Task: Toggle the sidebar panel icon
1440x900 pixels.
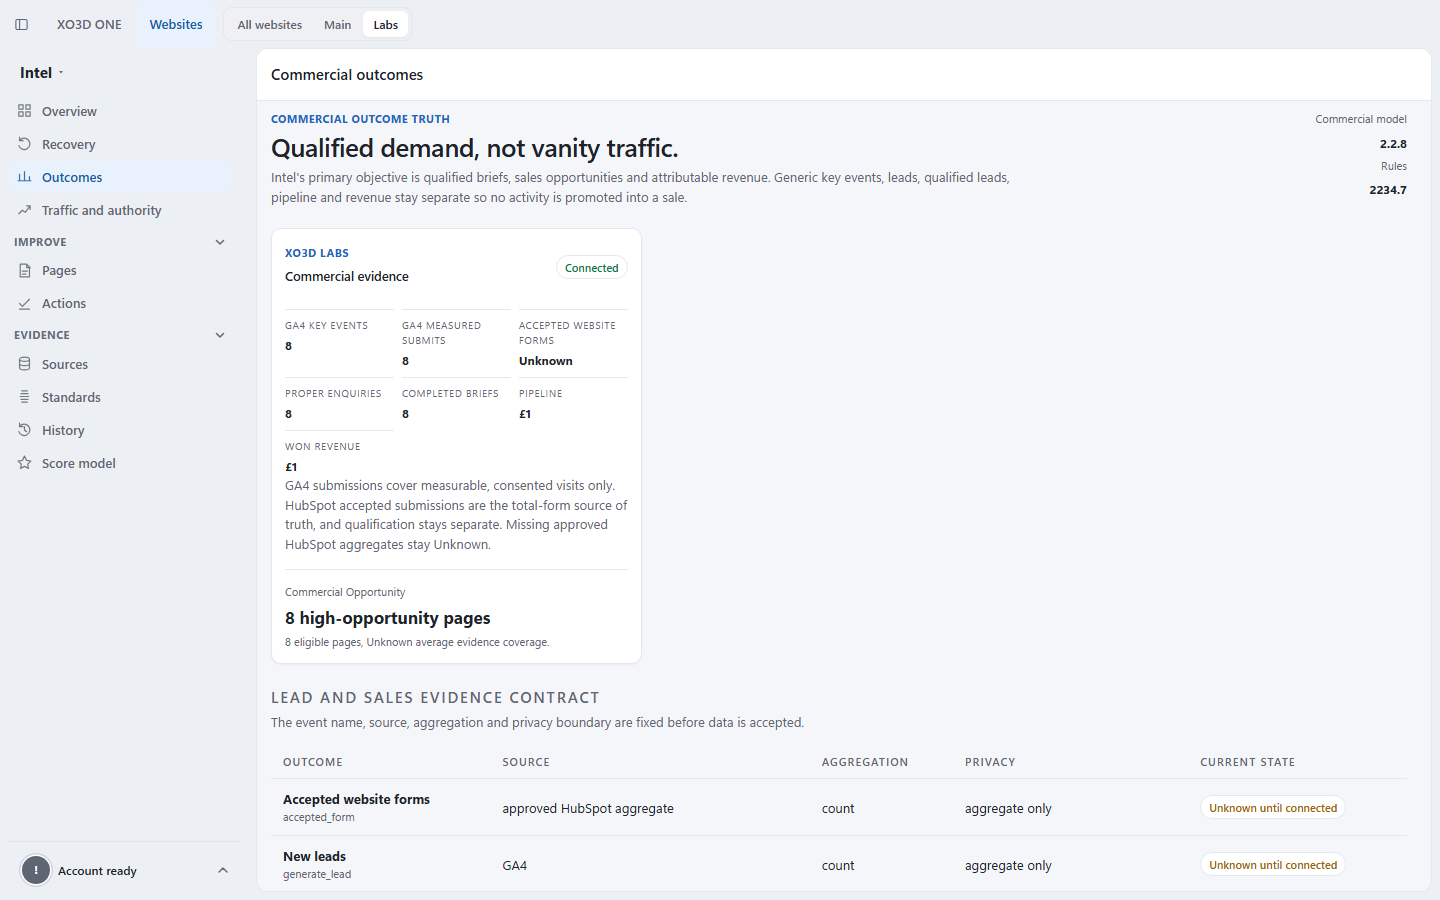Action: (21, 25)
